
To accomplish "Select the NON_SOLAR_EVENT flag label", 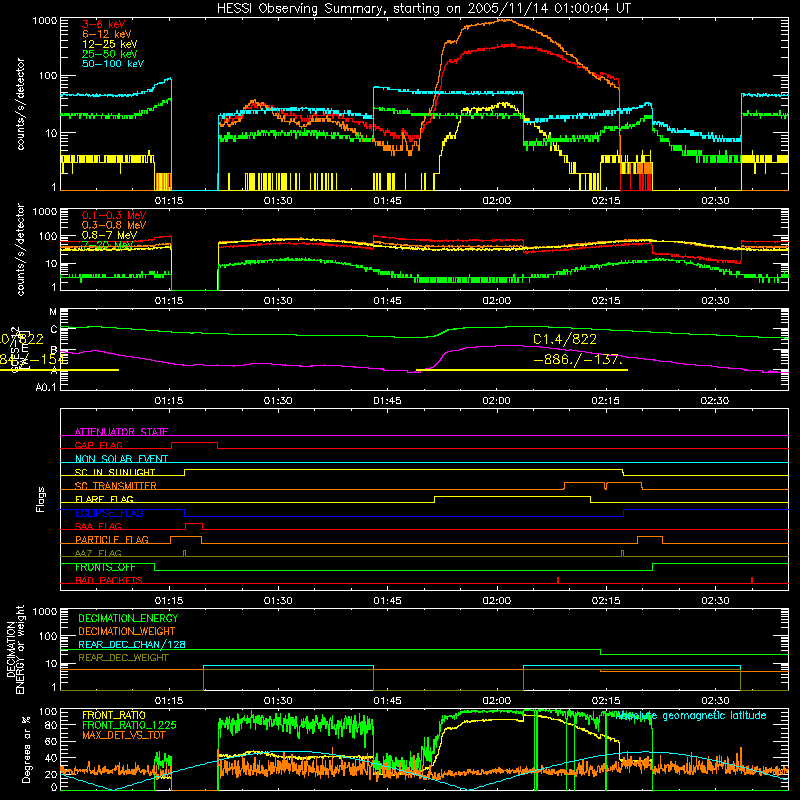I will 121,459.
